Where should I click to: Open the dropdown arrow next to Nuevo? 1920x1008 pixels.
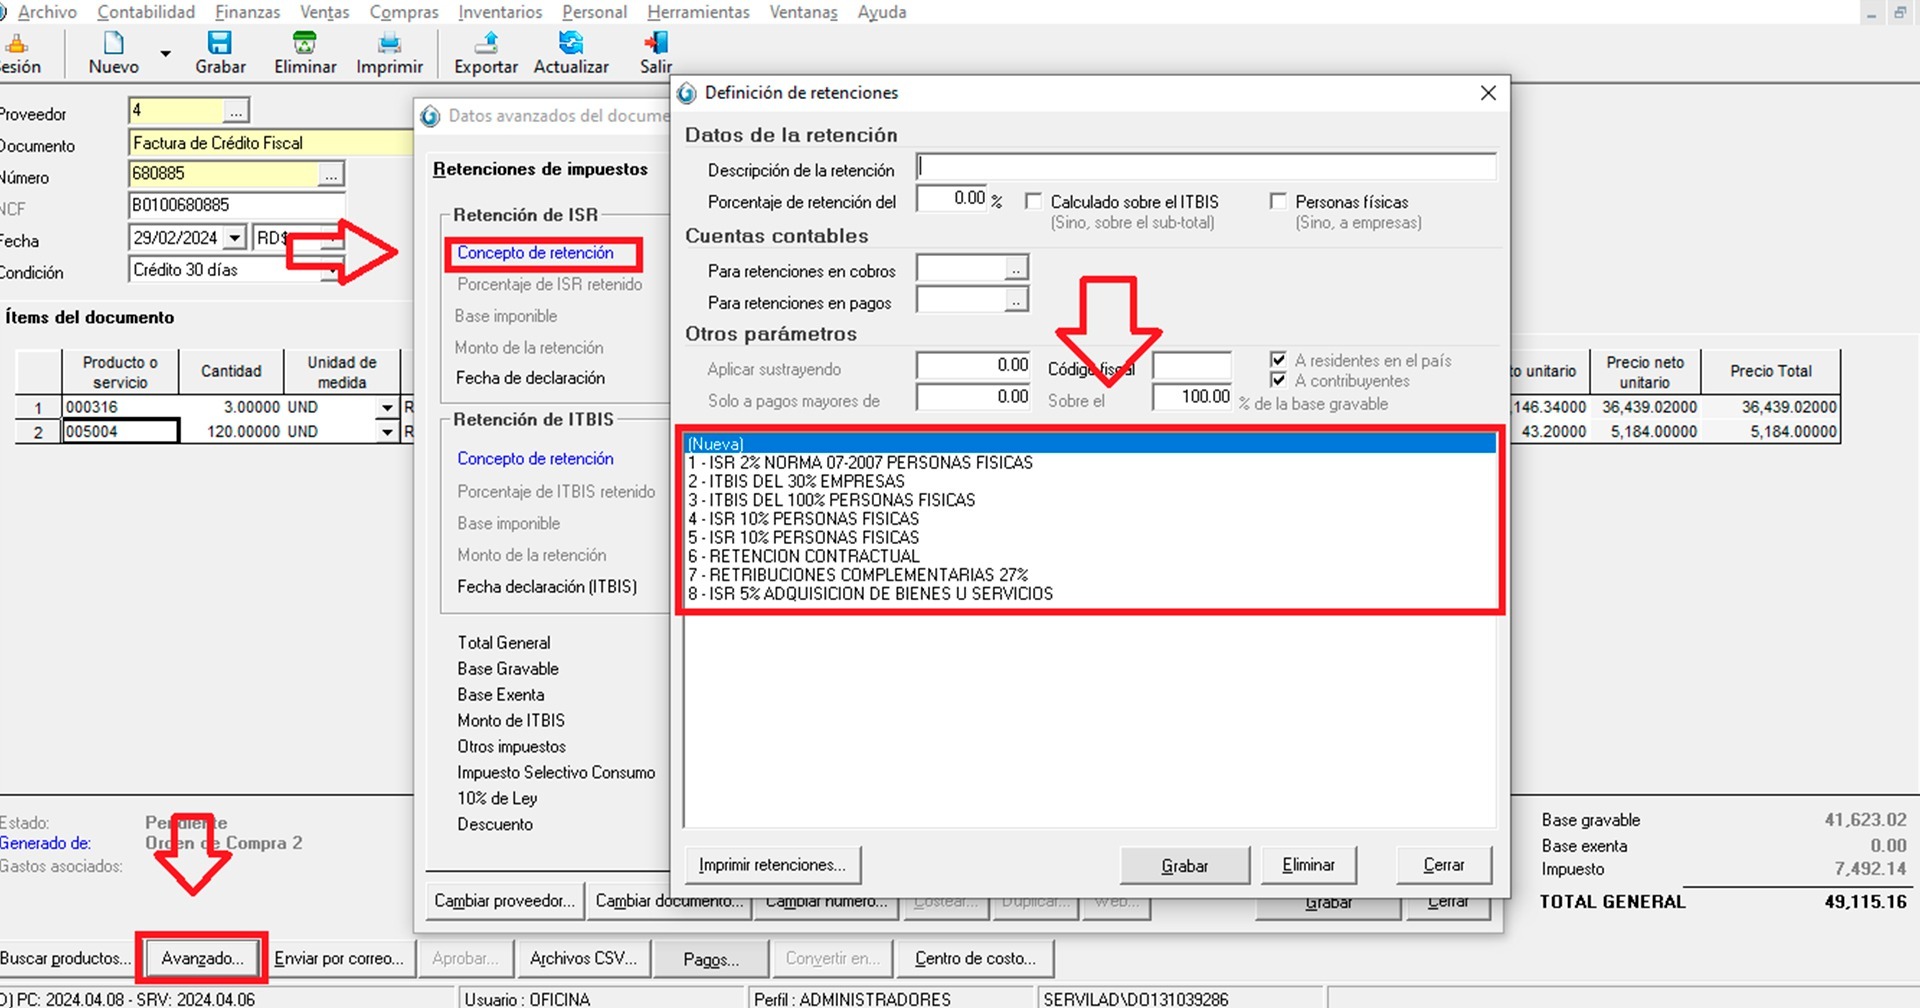click(166, 54)
